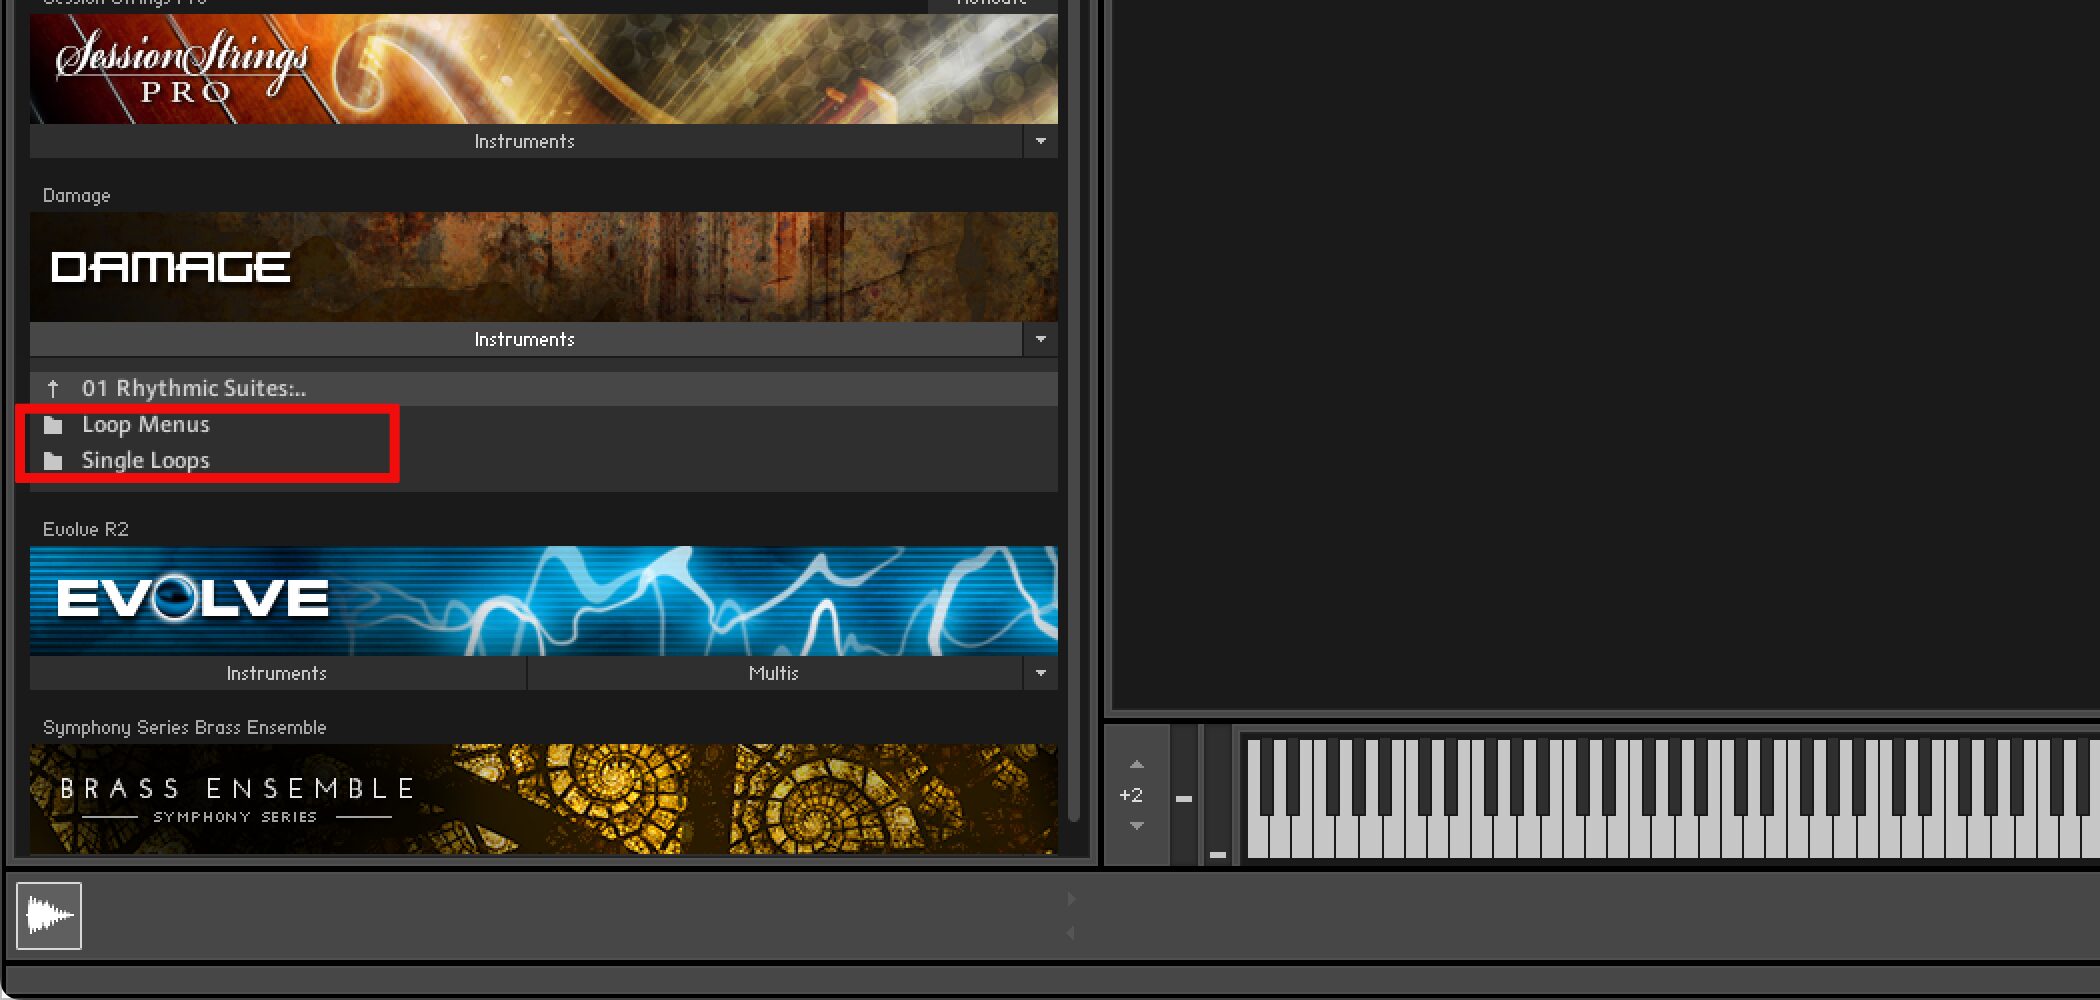Viewport: 2100px width, 1000px height.
Task: Click the Brass Ensemble Symphony Series banner
Action: [543, 799]
